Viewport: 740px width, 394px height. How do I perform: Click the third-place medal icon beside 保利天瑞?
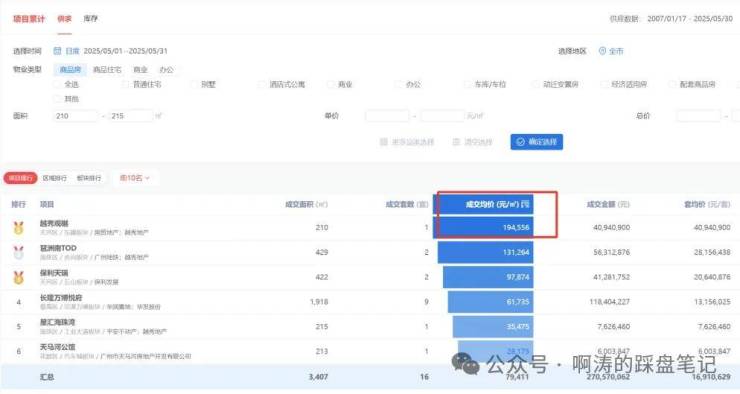click(x=18, y=277)
